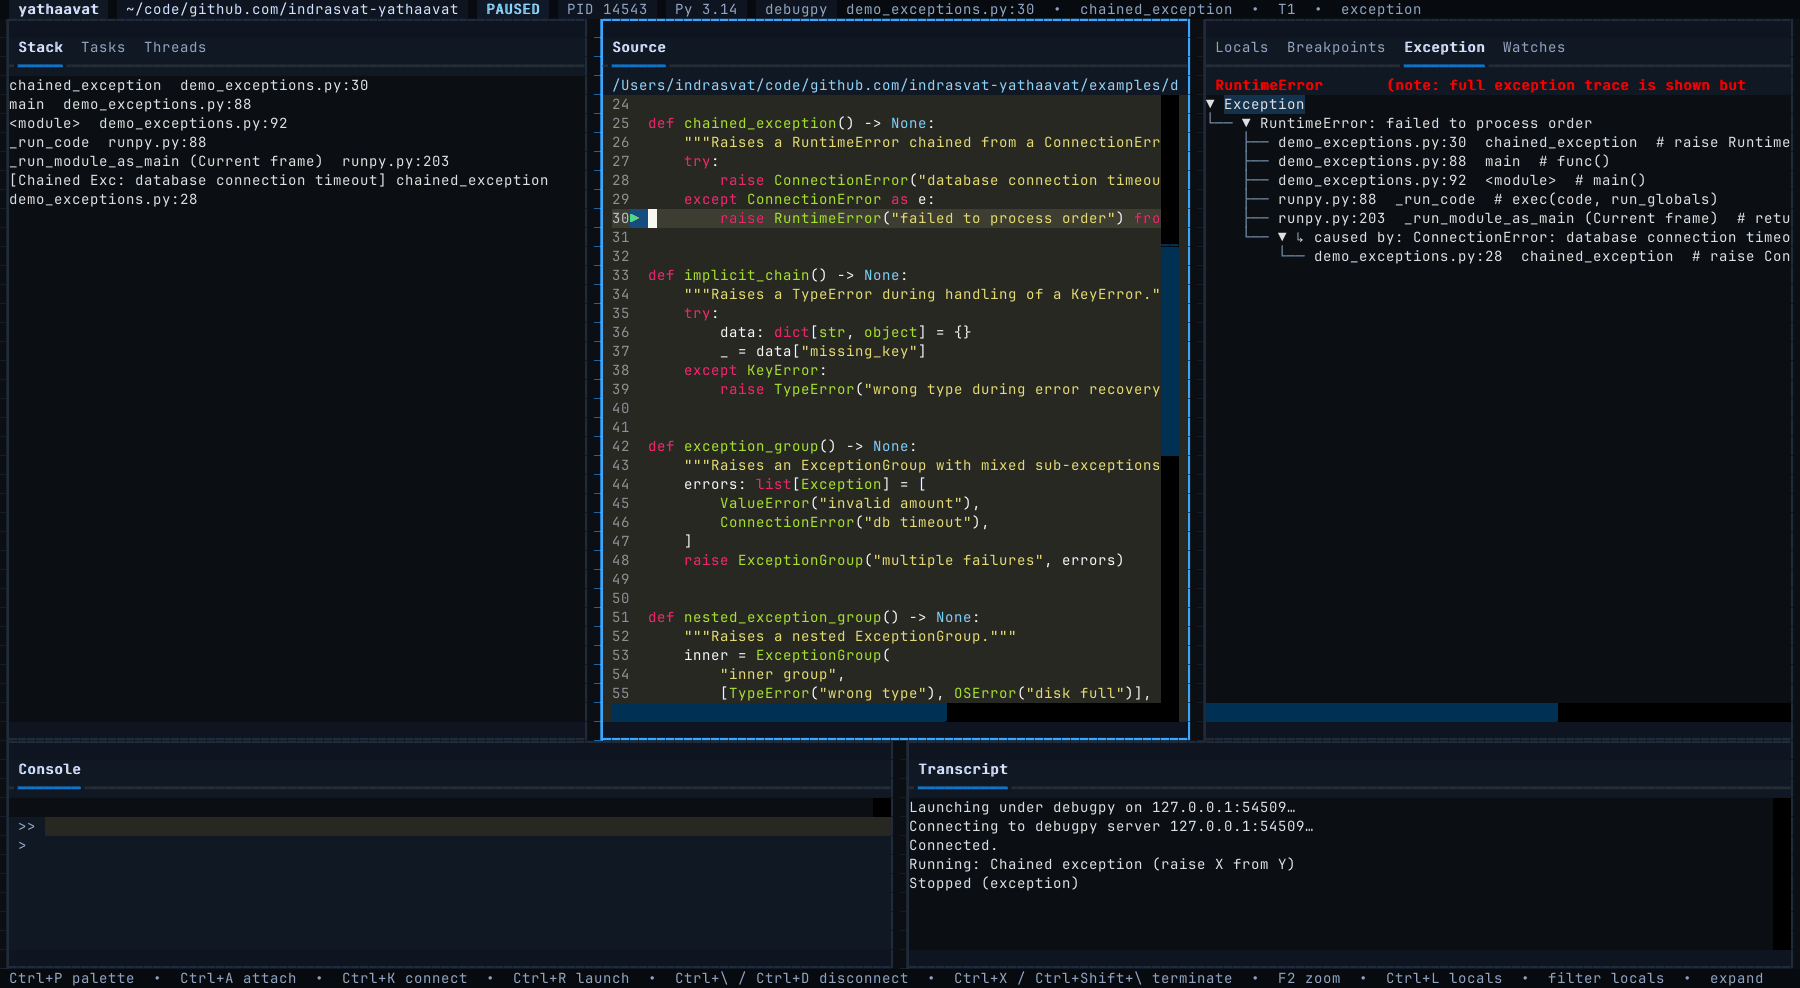Select runpy.py:203 row in Exception tree

tap(1534, 218)
